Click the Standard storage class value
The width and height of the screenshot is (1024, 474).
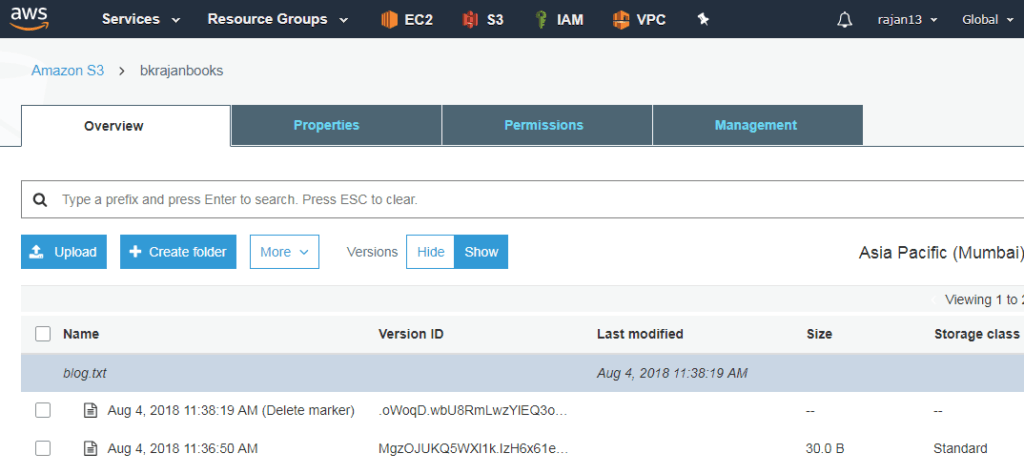[961, 449]
